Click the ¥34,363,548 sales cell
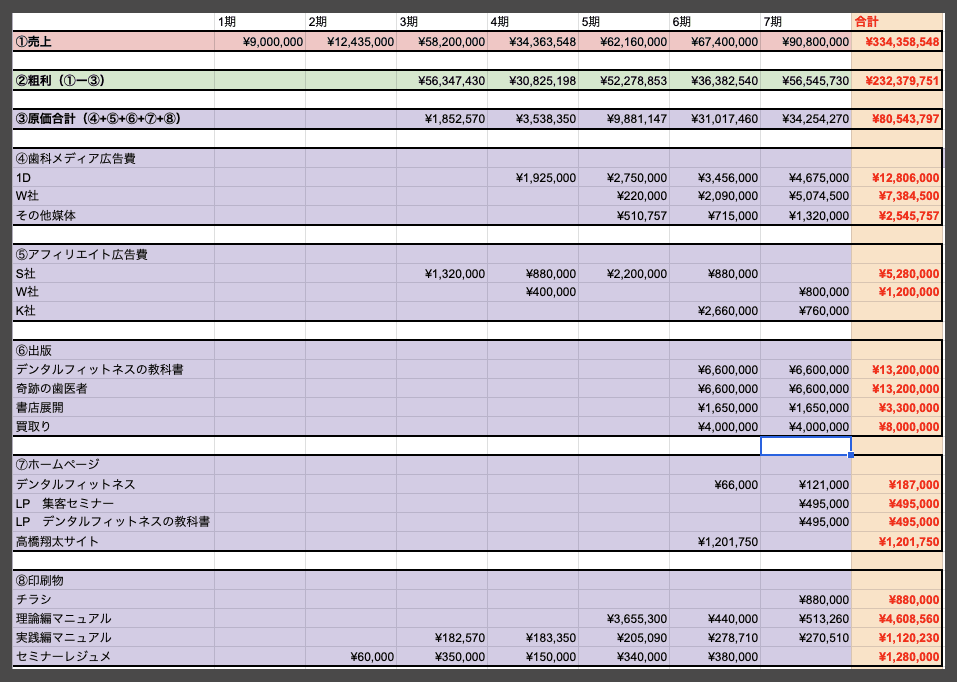 (533, 42)
